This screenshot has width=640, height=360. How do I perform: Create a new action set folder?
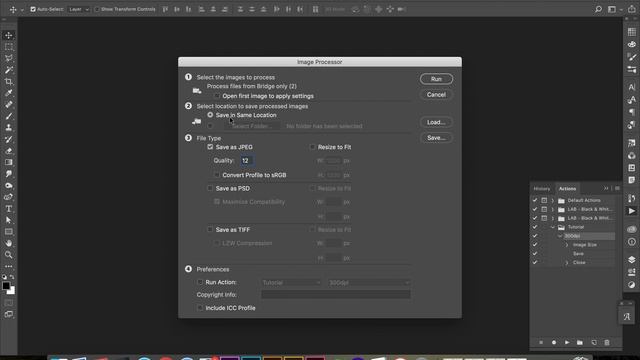pyautogui.click(x=580, y=342)
